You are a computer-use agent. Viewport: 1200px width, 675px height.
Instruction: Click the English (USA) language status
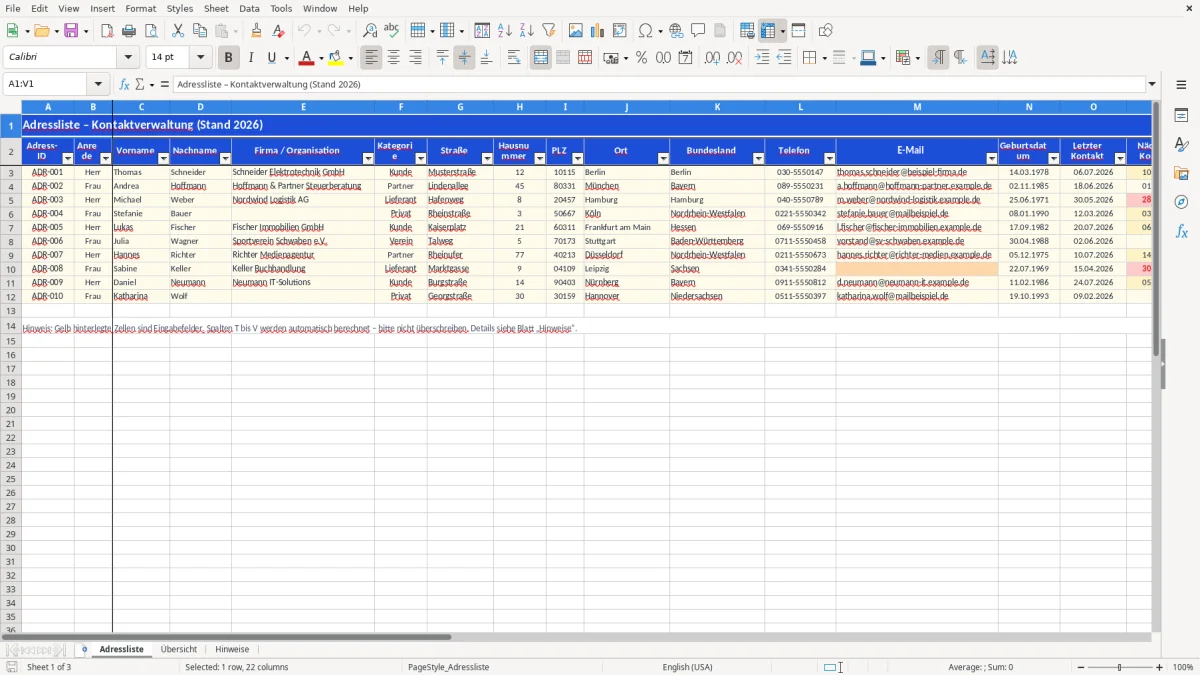click(x=688, y=667)
